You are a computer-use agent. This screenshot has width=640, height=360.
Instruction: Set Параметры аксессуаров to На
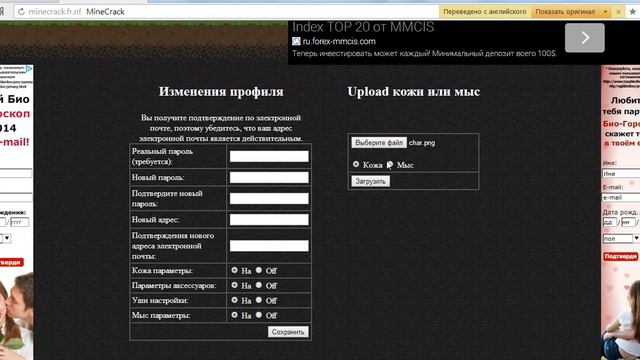[x=234, y=285]
